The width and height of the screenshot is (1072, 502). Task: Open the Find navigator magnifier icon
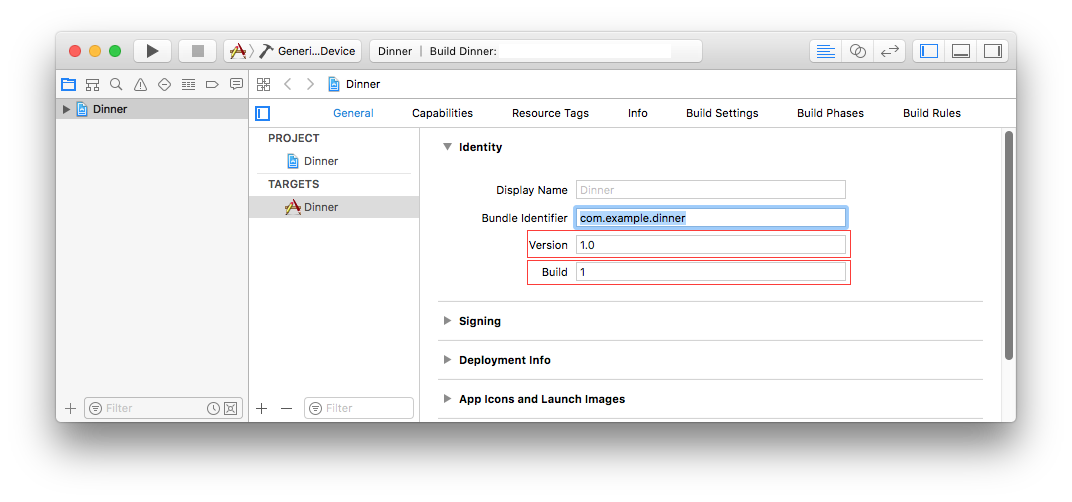click(x=116, y=84)
